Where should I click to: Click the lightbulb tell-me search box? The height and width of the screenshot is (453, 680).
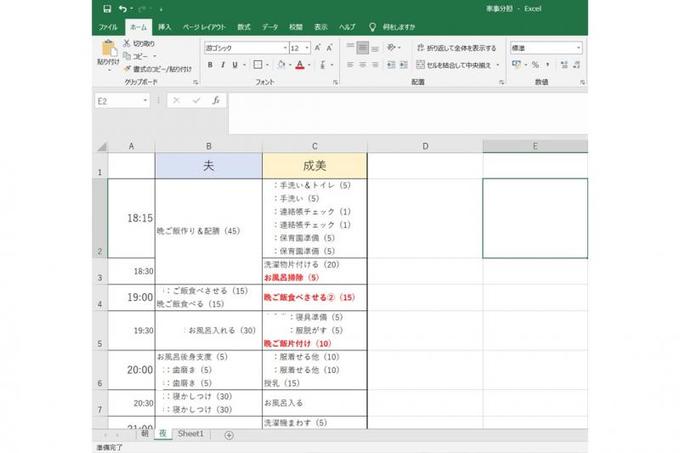[392, 27]
